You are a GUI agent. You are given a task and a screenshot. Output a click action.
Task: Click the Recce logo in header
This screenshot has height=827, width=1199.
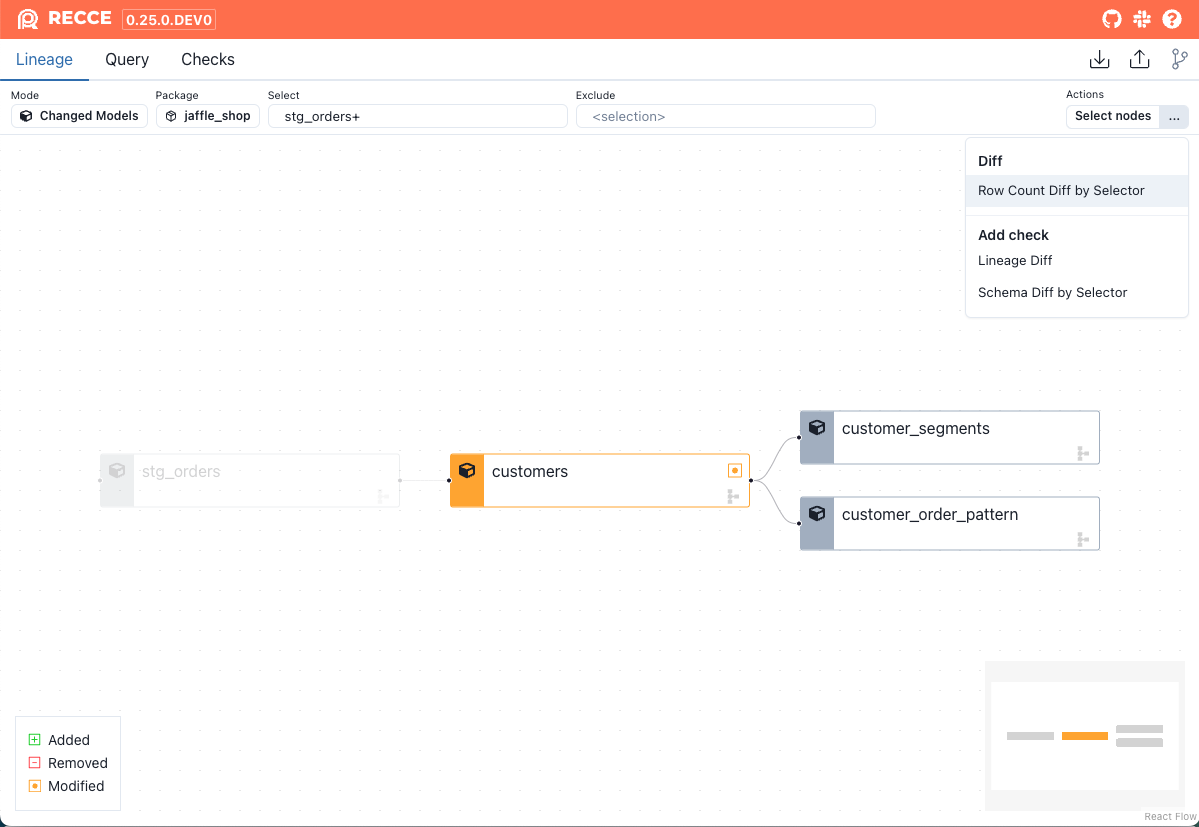28,19
